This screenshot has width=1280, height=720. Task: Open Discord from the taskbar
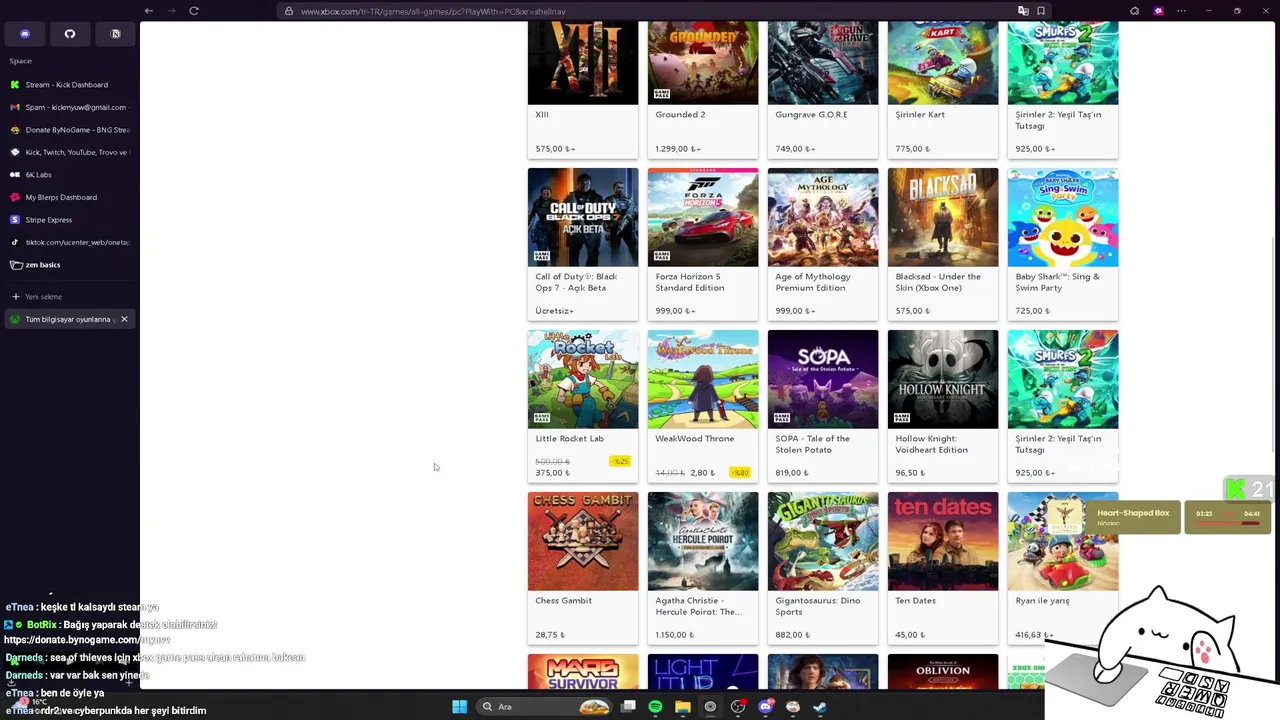click(x=765, y=707)
